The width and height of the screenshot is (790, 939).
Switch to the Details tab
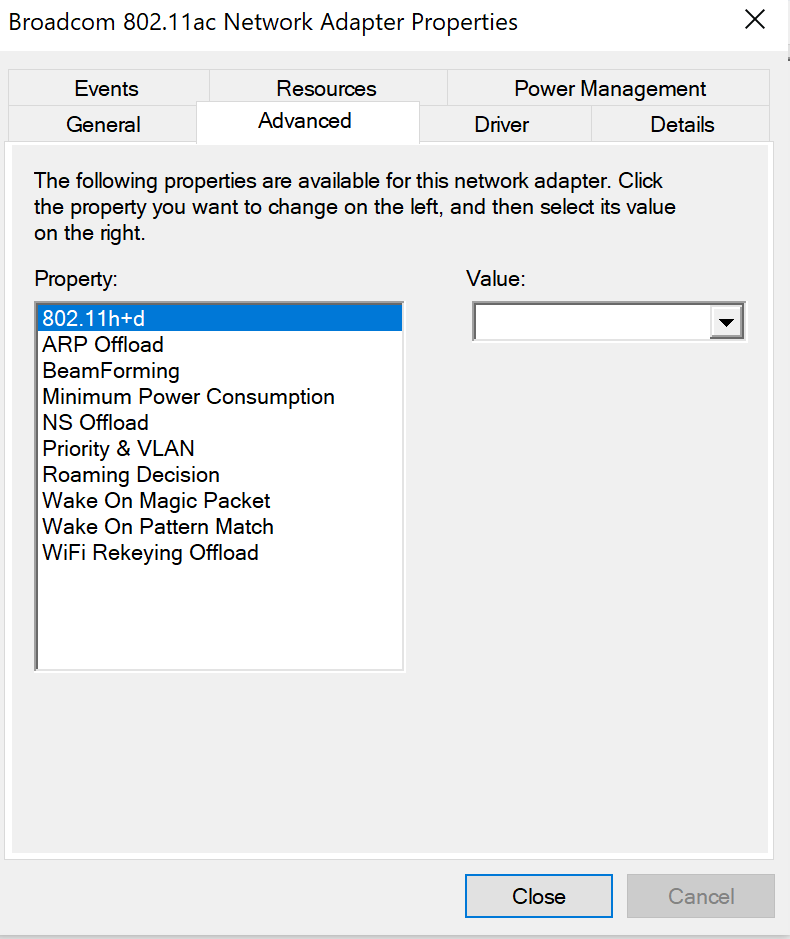(x=681, y=124)
